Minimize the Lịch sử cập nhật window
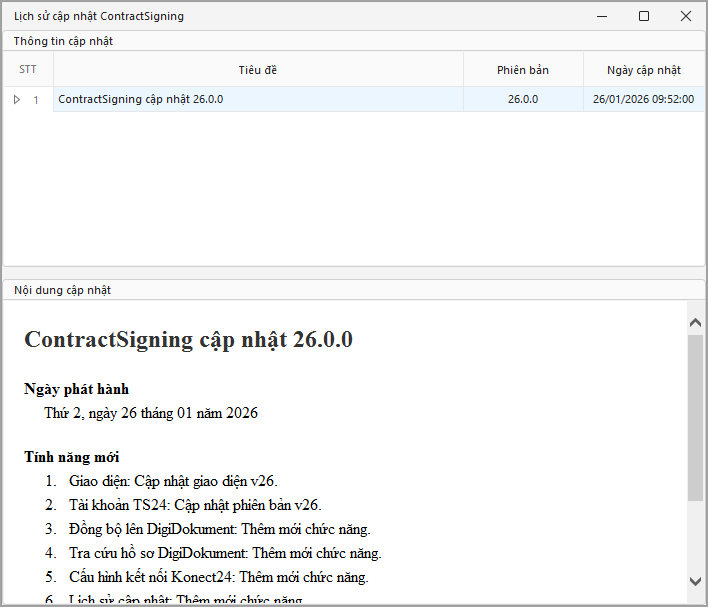Image resolution: width=708 pixels, height=607 pixels. [x=602, y=16]
